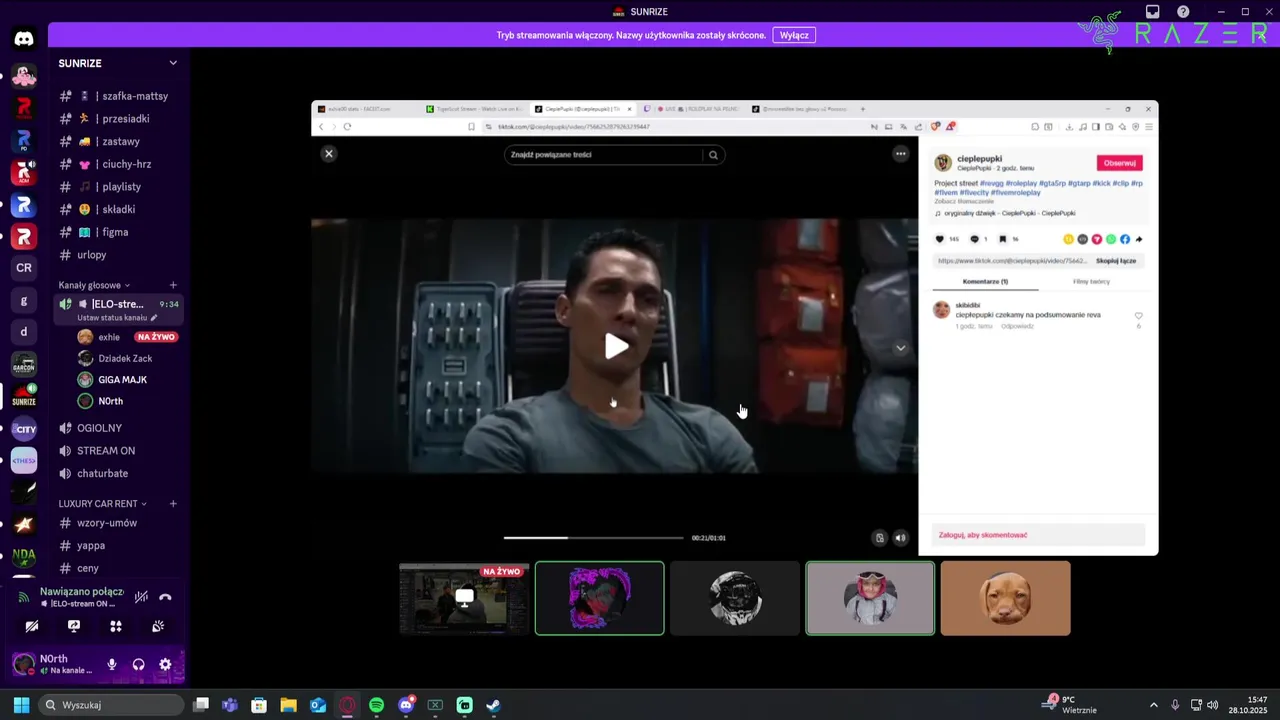
Task: Click Wyłącz streamer mode button
Action: (x=794, y=35)
